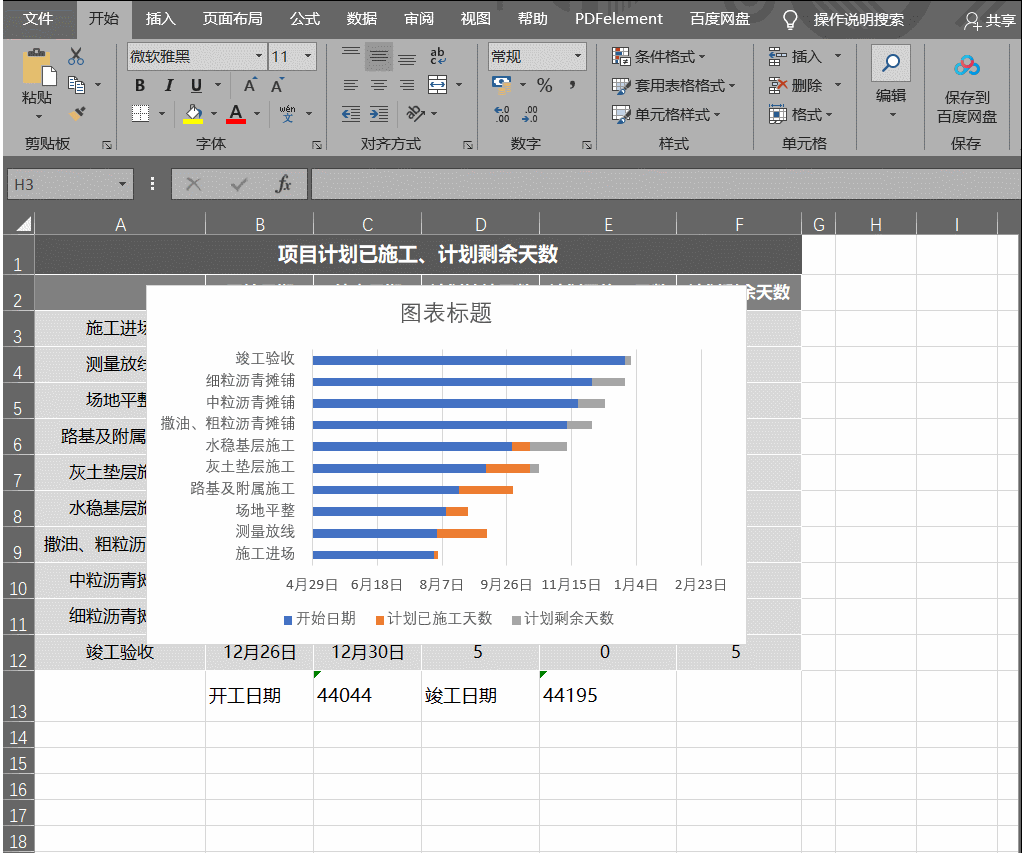The image size is (1022, 853).
Task: Open Format as Table 套用表格格式
Action: 674,85
